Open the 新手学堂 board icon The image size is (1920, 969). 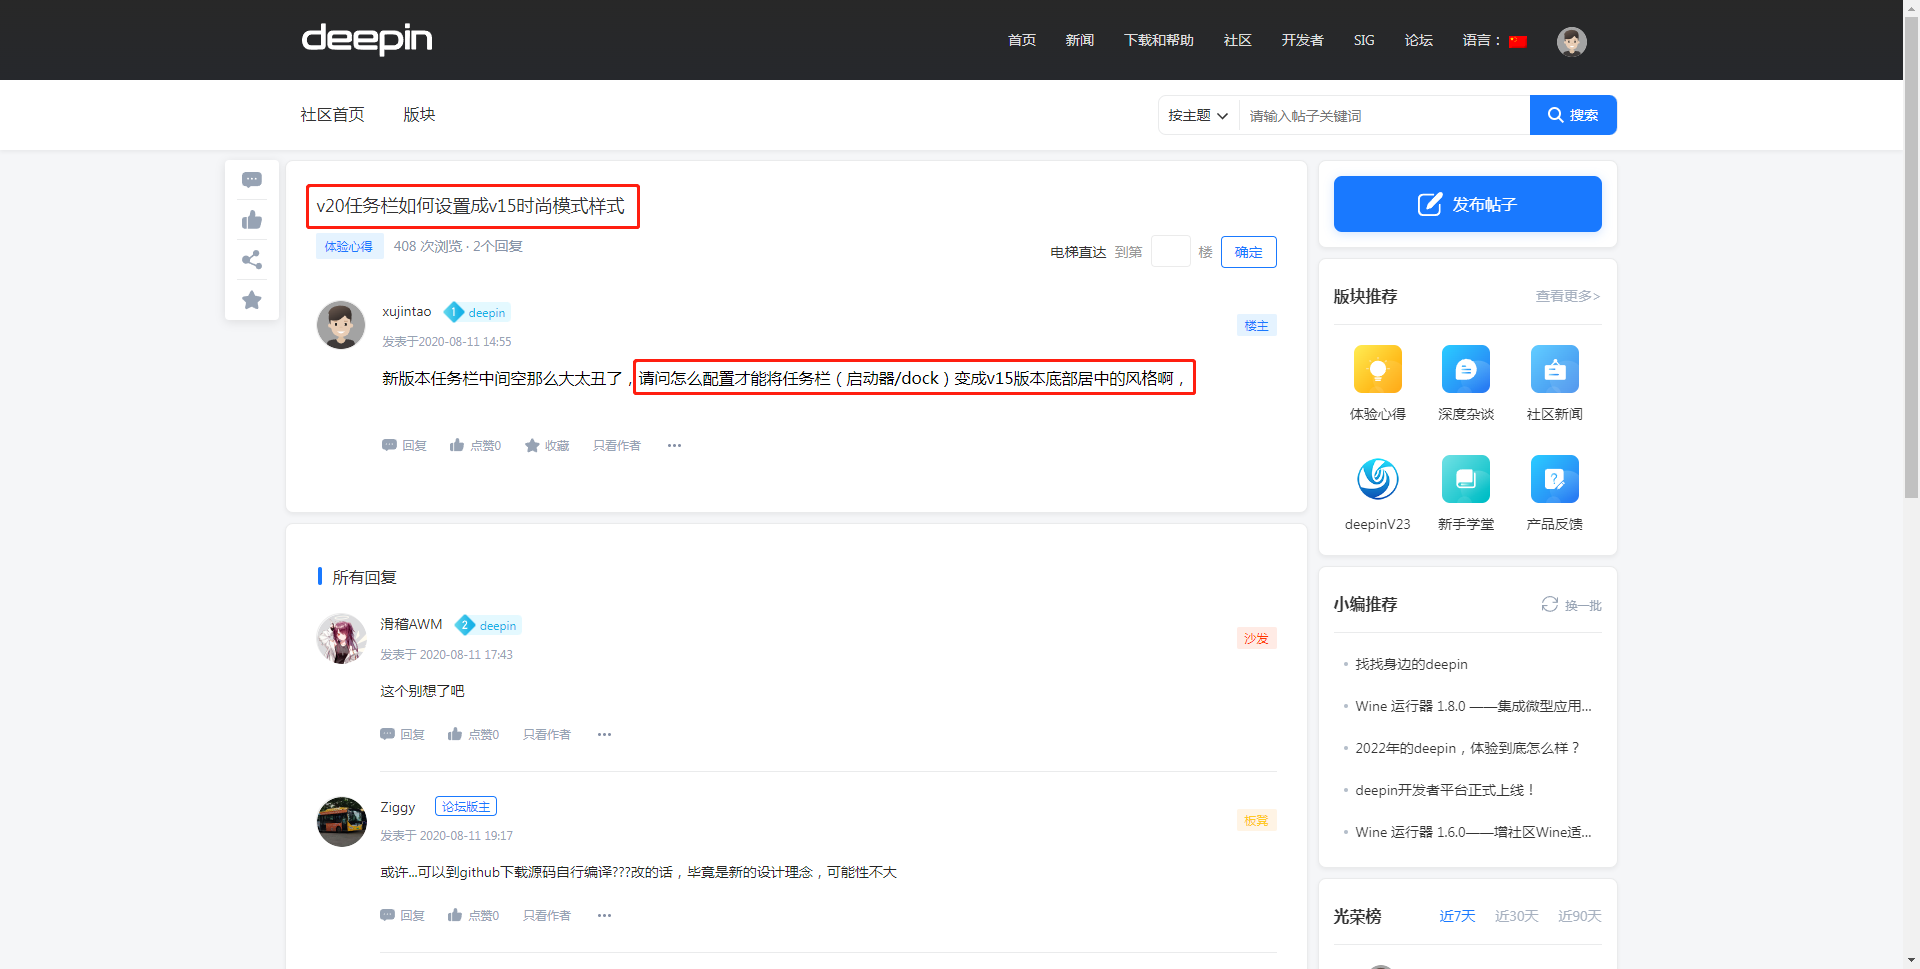pyautogui.click(x=1466, y=479)
